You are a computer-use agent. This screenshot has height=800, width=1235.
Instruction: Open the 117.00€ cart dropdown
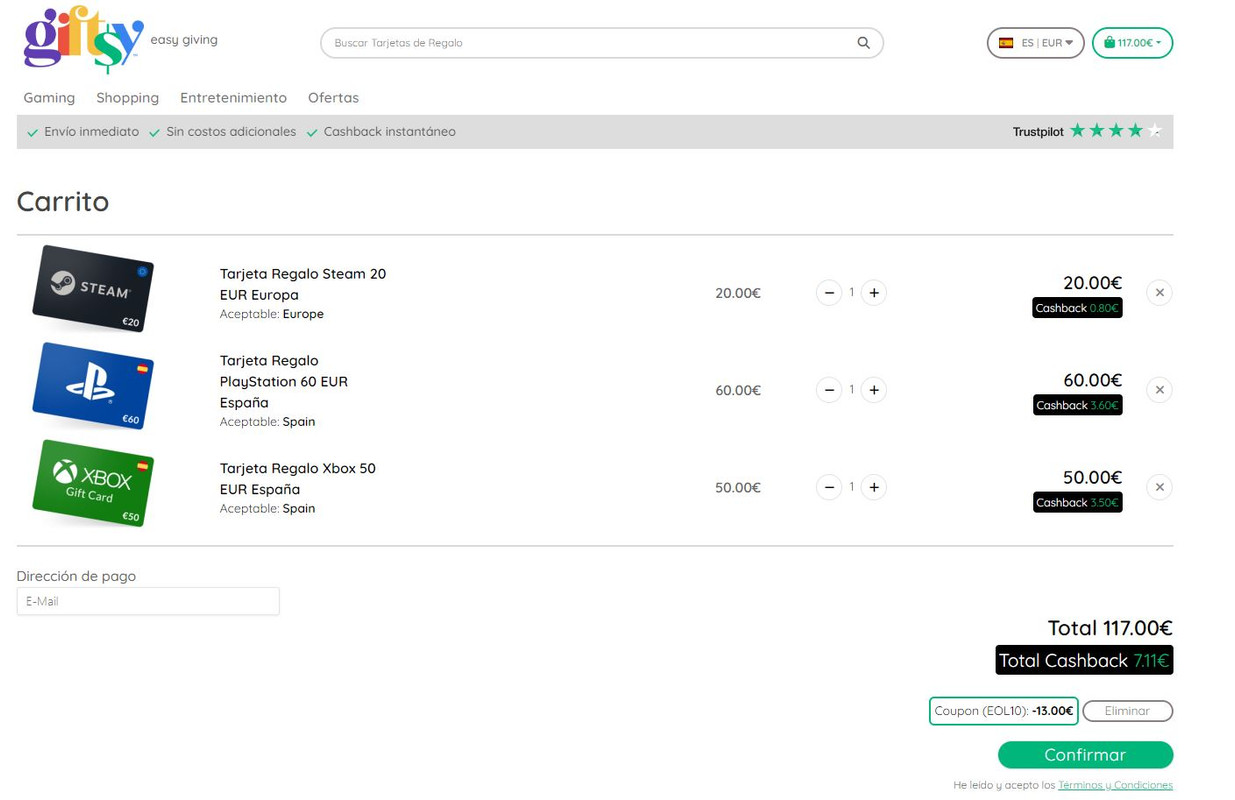tap(1132, 43)
